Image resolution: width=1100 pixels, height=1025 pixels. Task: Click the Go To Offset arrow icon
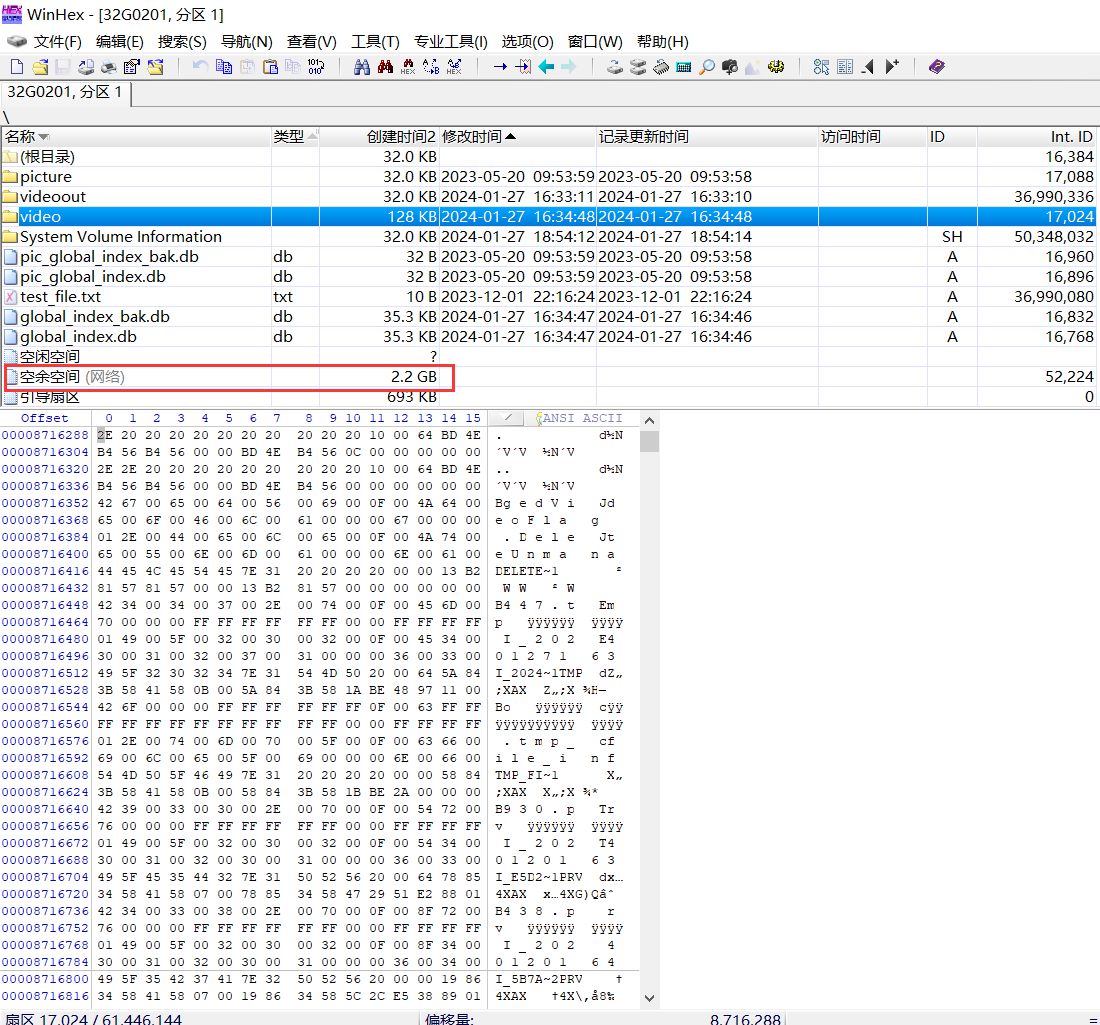coord(500,67)
